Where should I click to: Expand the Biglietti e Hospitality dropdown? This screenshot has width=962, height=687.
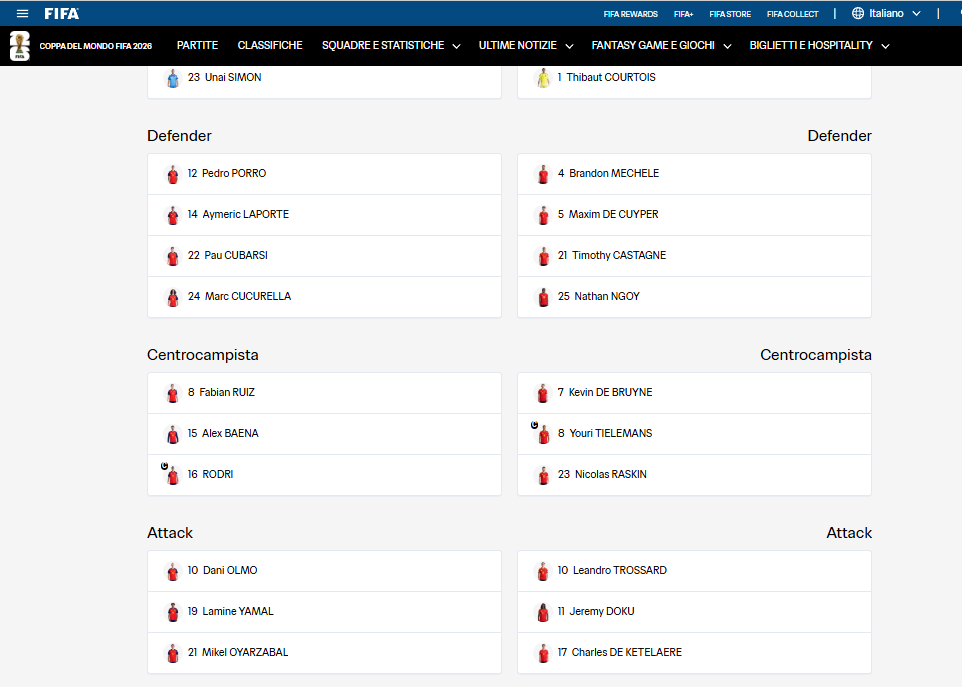point(885,46)
